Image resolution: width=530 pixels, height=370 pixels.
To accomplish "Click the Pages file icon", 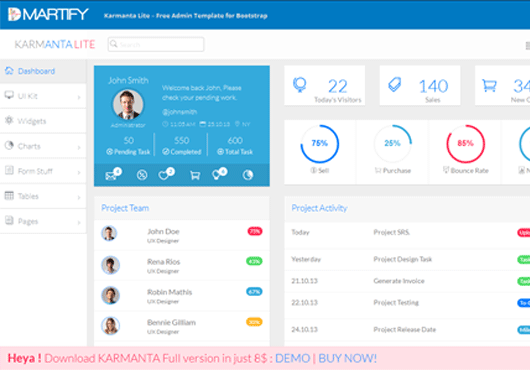I will 9,220.
